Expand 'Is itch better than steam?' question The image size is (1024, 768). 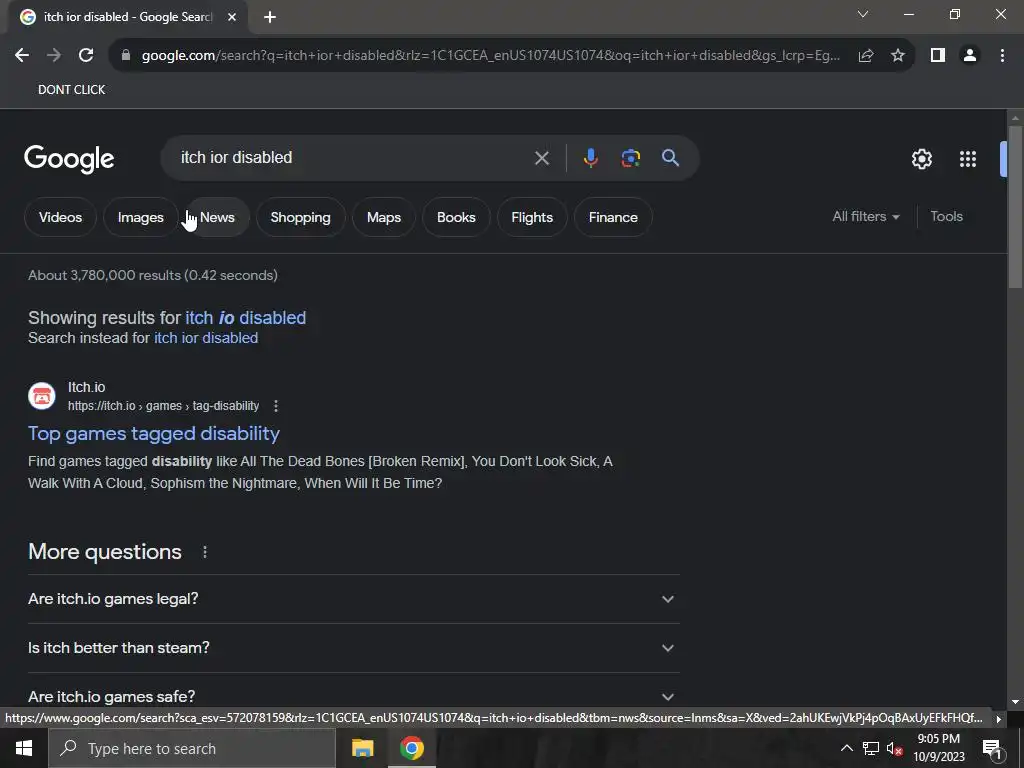353,648
